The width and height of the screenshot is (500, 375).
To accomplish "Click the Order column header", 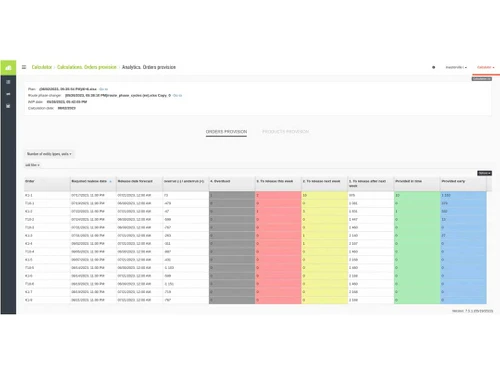I will [x=47, y=183].
